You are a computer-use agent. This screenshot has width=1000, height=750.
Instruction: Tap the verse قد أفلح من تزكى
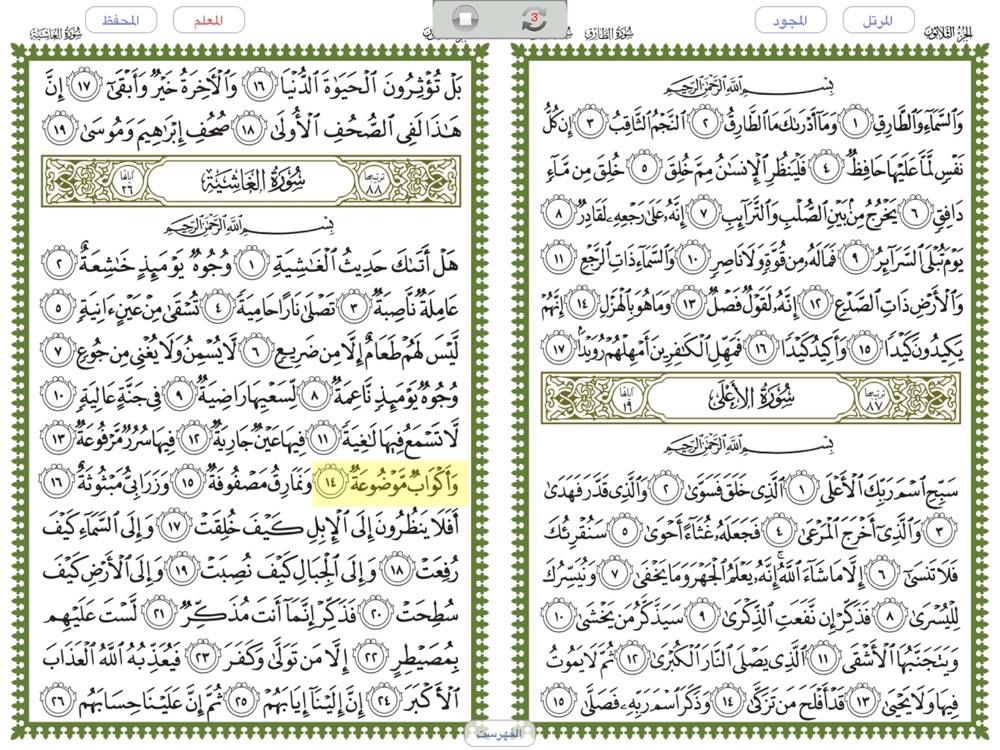pyautogui.click(x=797, y=702)
